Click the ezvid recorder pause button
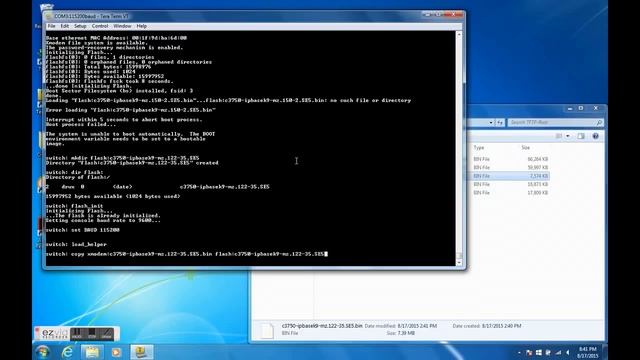This screenshot has width=640, height=360. click(x=76, y=333)
